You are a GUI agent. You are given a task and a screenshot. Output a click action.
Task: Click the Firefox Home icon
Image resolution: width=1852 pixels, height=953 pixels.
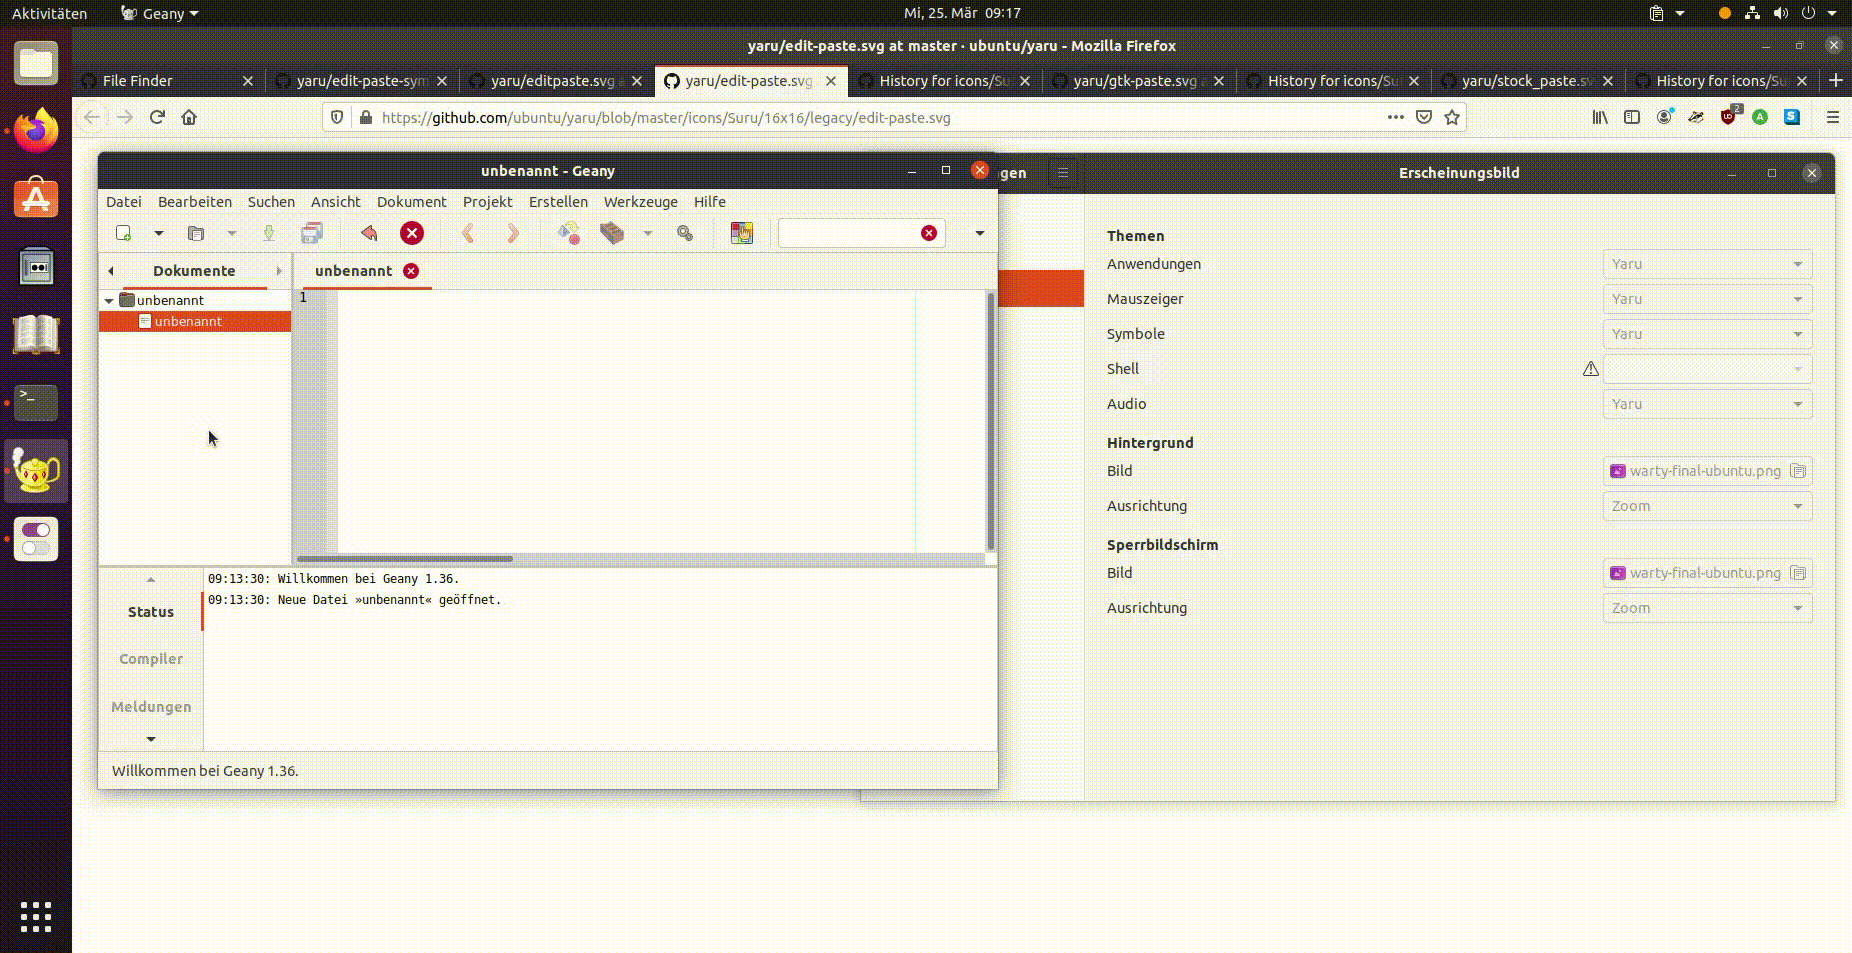click(189, 117)
